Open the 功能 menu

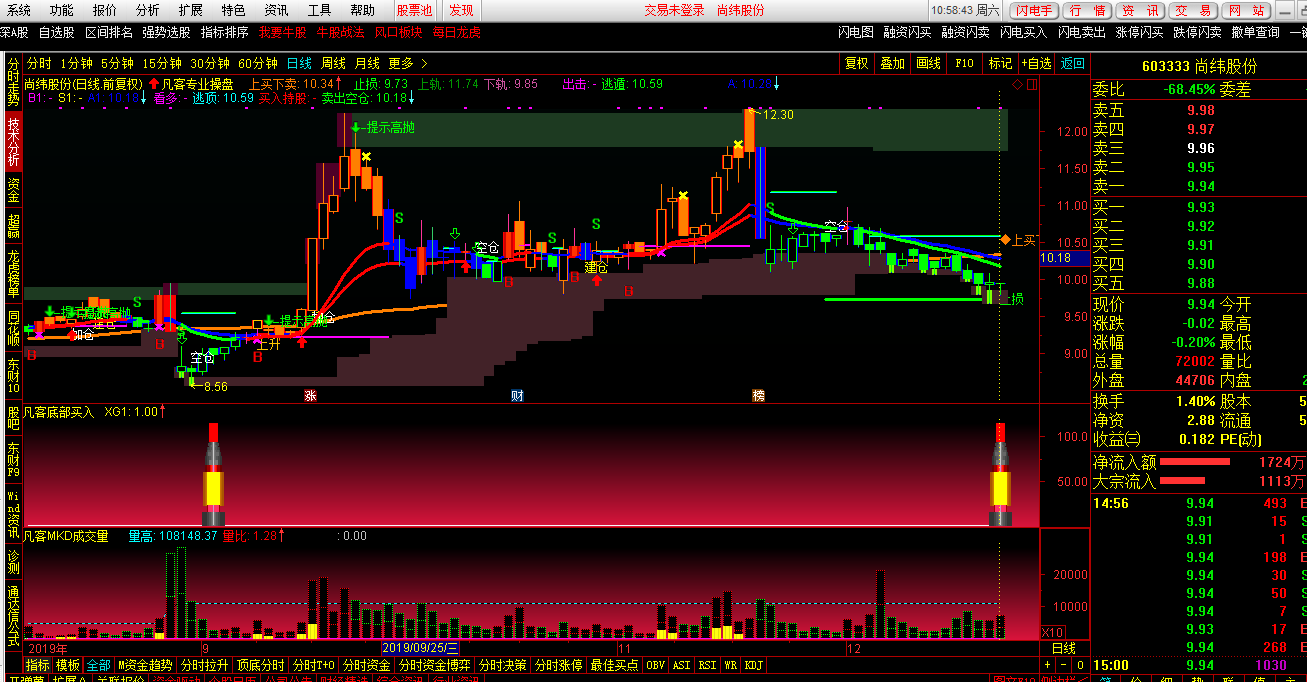(61, 10)
